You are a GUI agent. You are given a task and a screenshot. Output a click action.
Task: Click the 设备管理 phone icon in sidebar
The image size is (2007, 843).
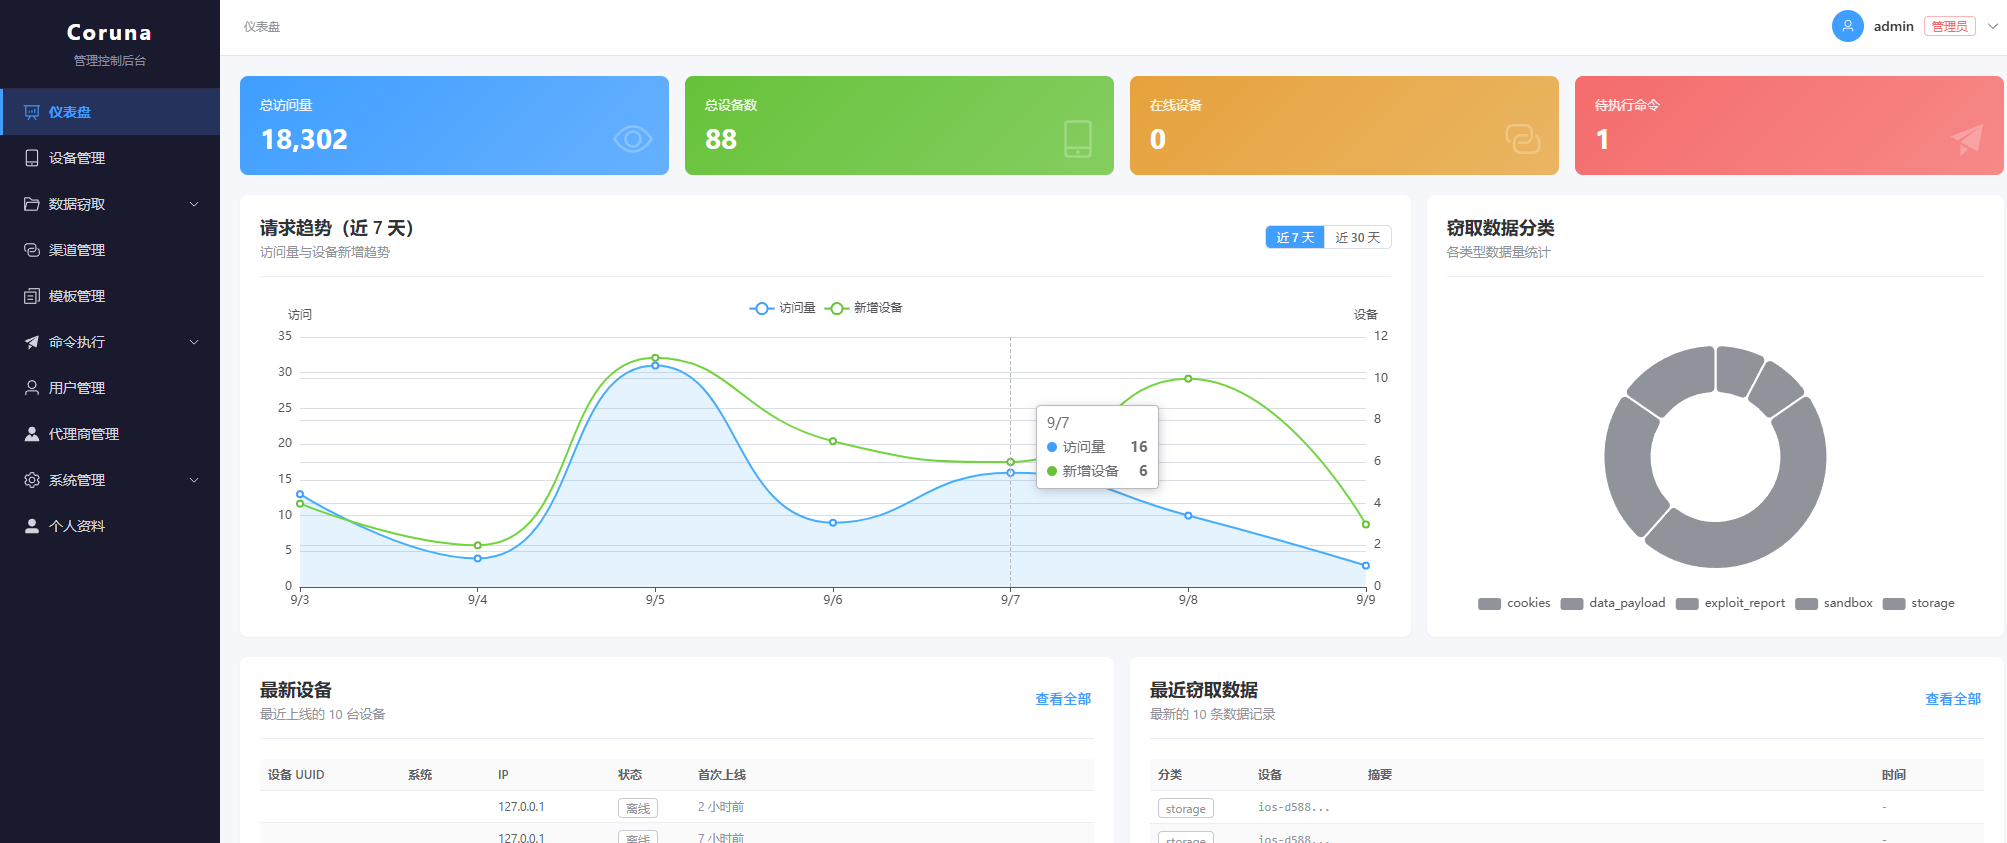(x=32, y=158)
